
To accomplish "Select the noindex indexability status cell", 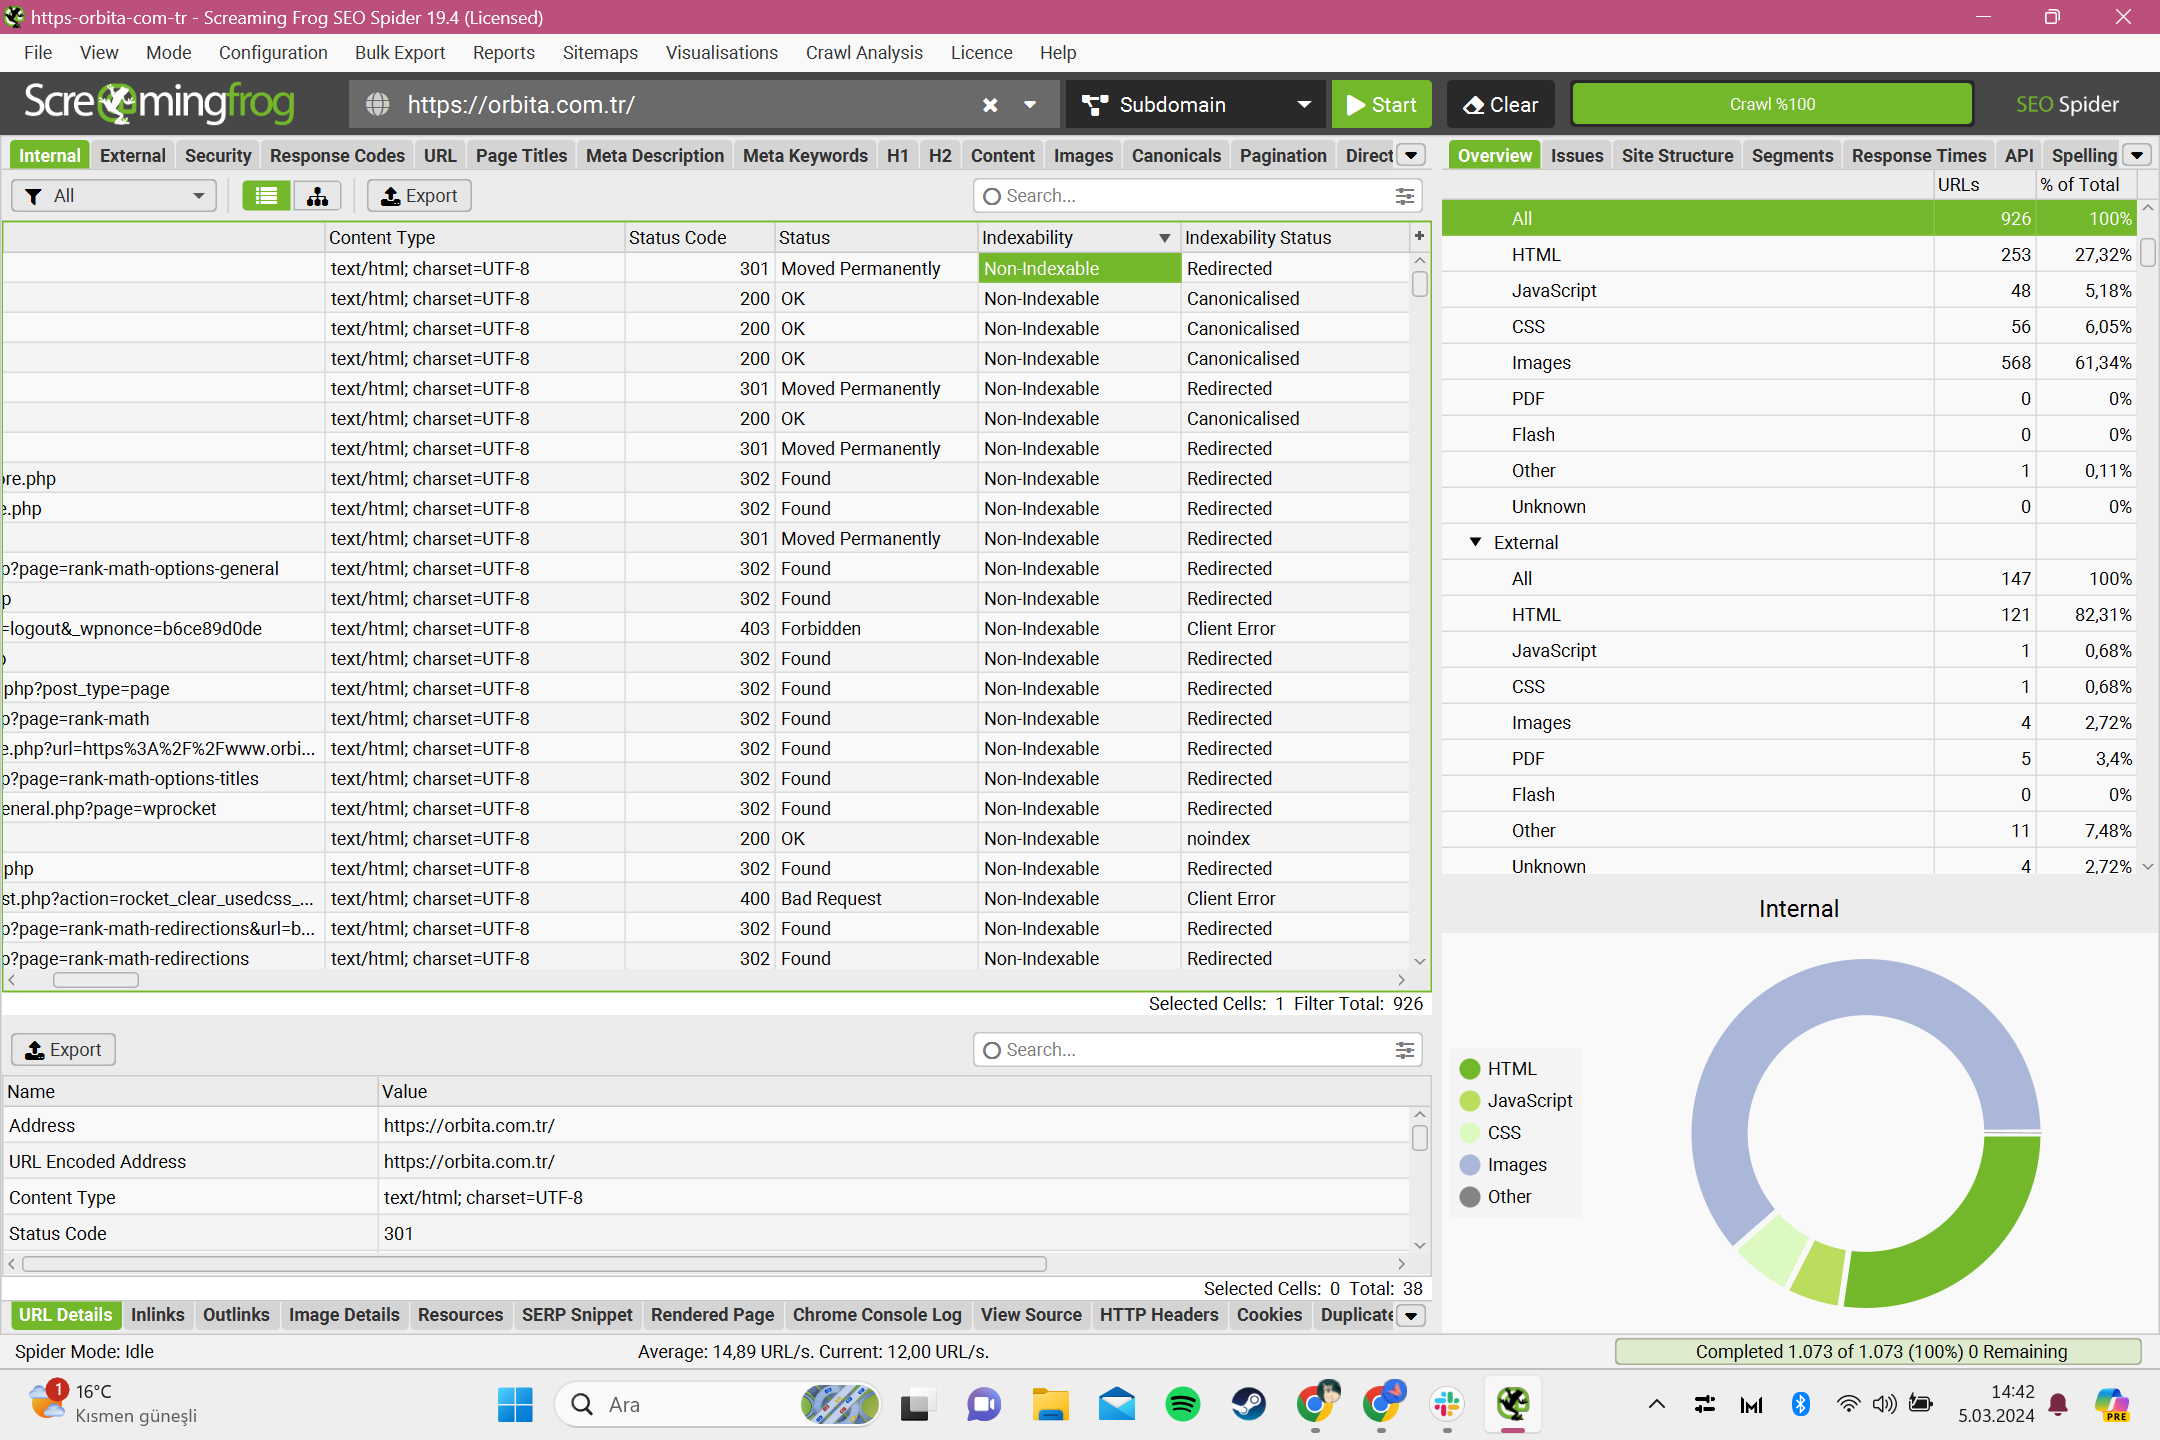I will pos(1295,839).
